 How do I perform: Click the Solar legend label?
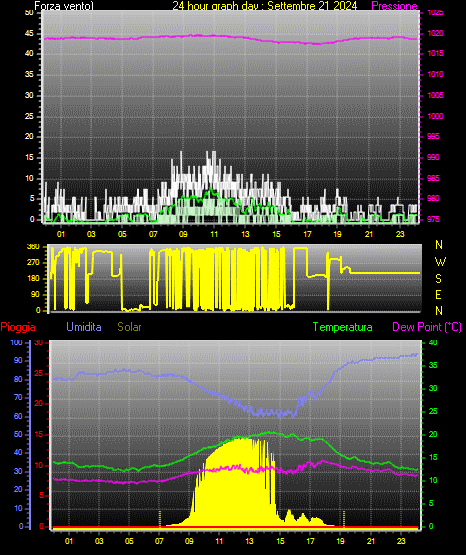coord(130,327)
